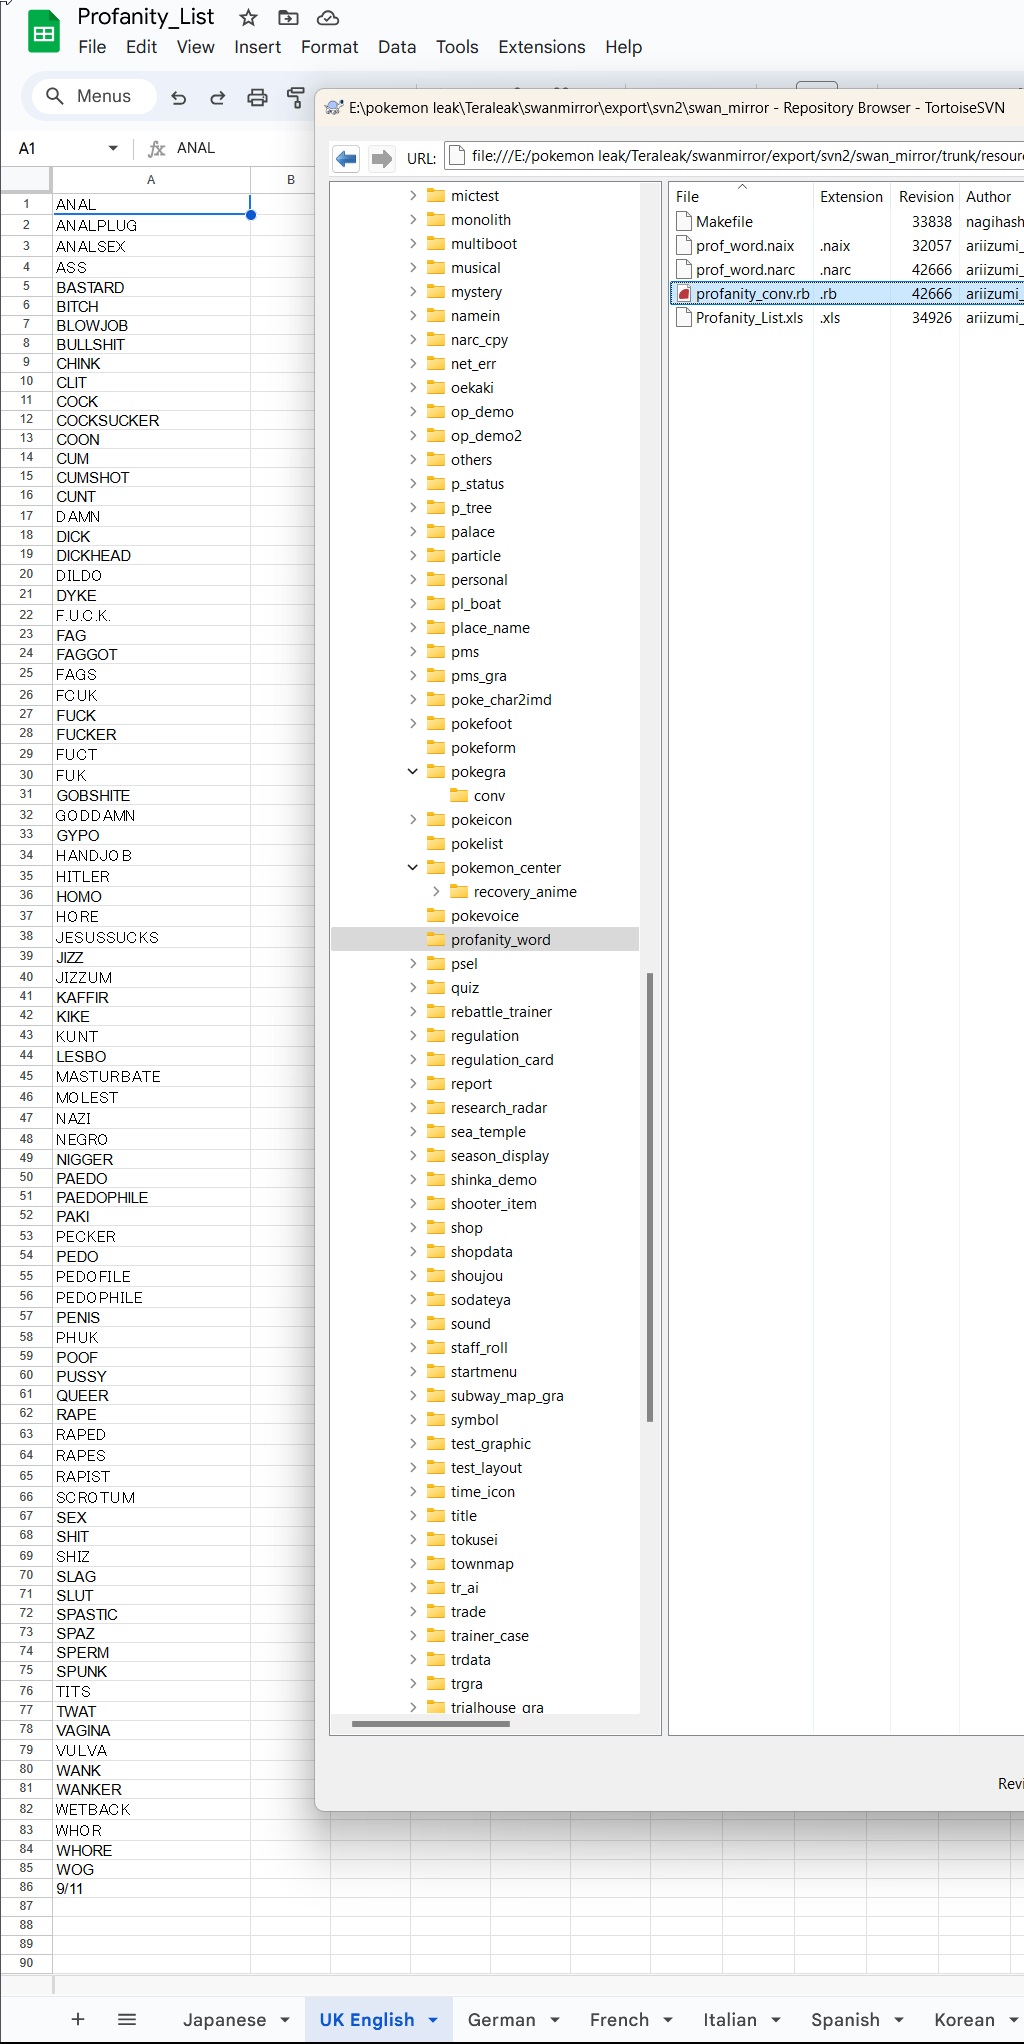Open the Insert menu
Viewport: 1024px width, 2044px height.
click(x=257, y=47)
